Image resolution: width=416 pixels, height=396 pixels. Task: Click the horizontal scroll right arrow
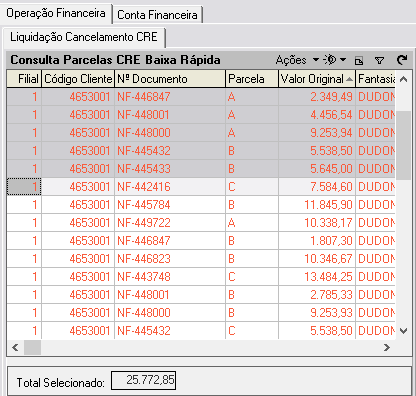point(387,348)
